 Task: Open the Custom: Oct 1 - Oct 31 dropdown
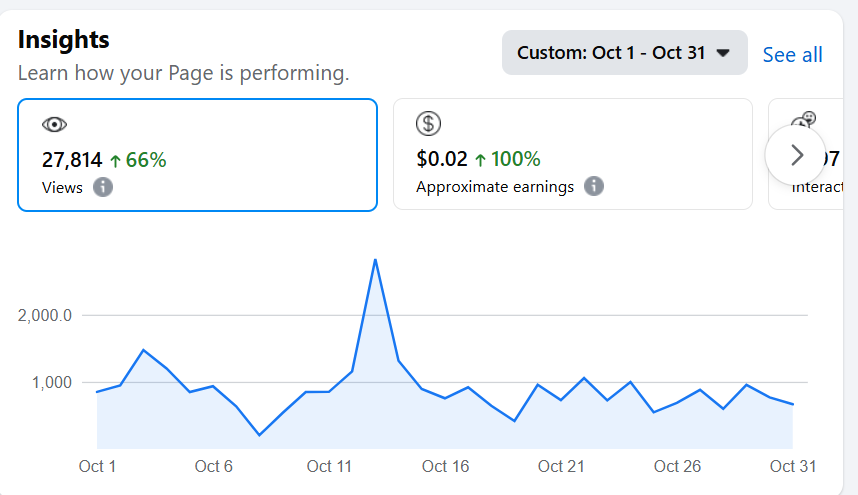[624, 53]
